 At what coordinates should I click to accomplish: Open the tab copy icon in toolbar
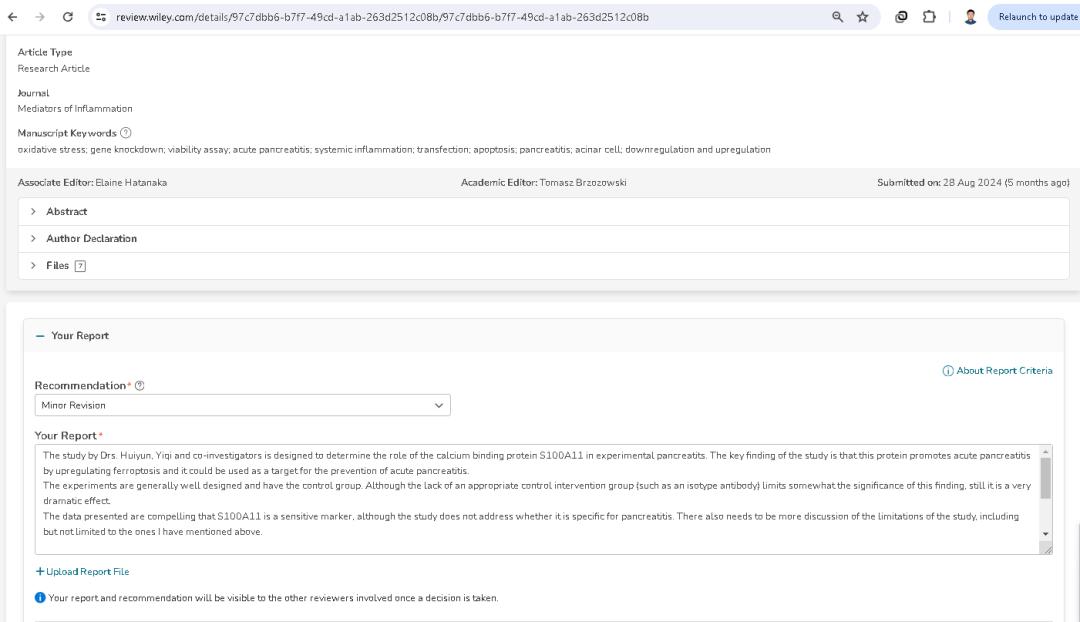pyautogui.click(x=901, y=17)
